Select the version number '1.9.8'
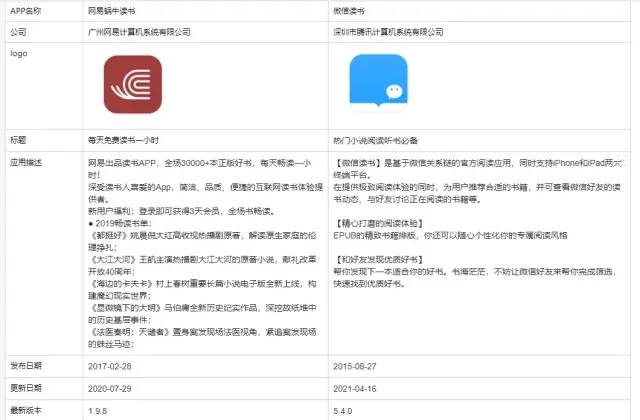This screenshot has height=420, width=640. [x=98, y=411]
